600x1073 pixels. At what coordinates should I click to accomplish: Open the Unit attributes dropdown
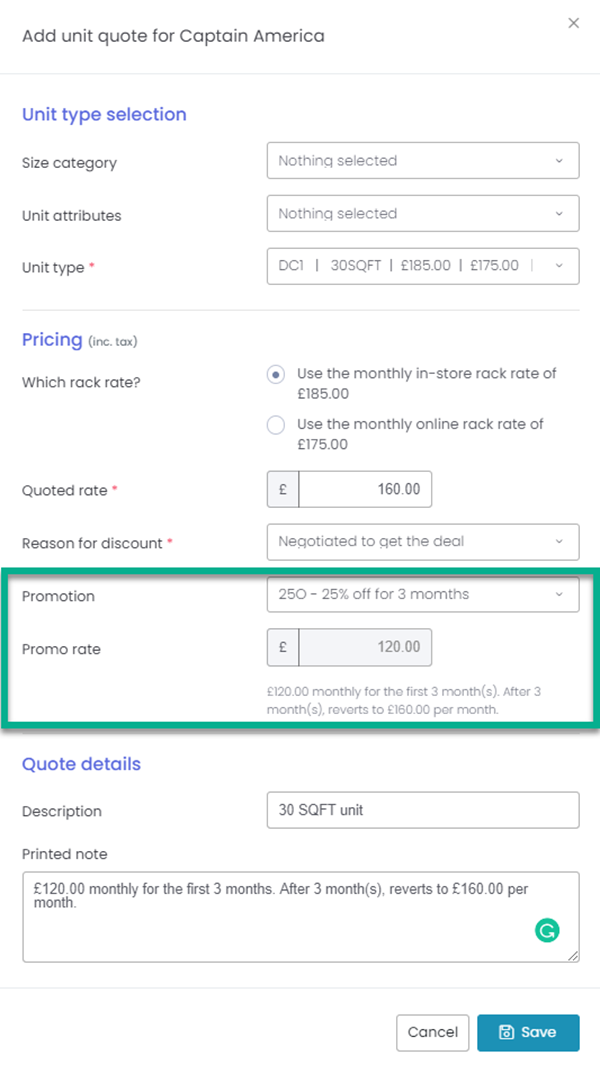pyautogui.click(x=422, y=213)
